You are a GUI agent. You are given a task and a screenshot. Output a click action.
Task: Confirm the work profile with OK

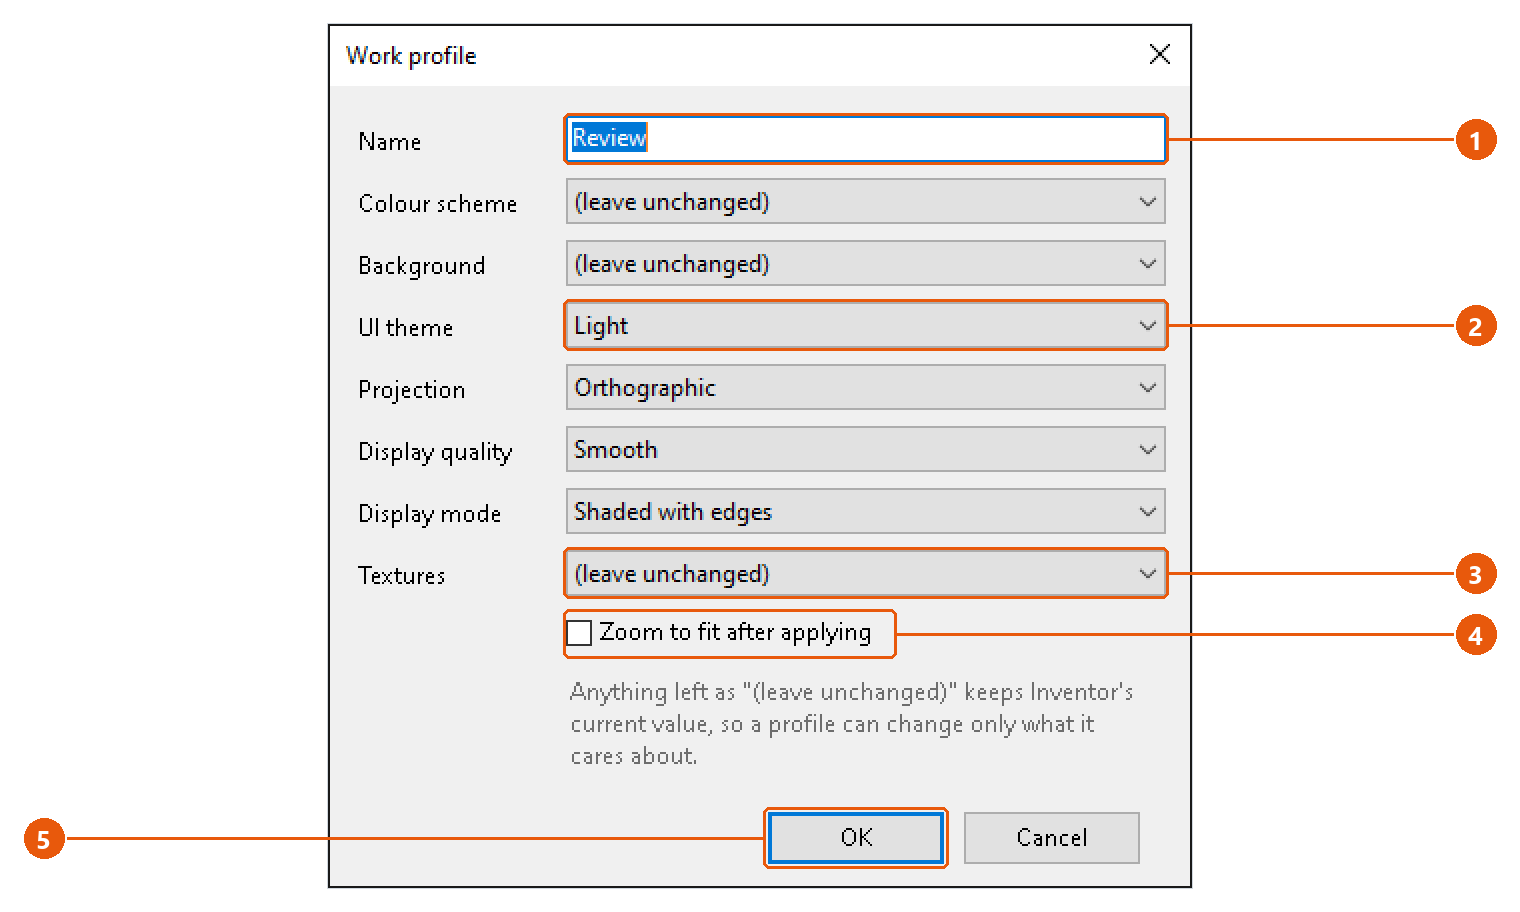coord(856,838)
